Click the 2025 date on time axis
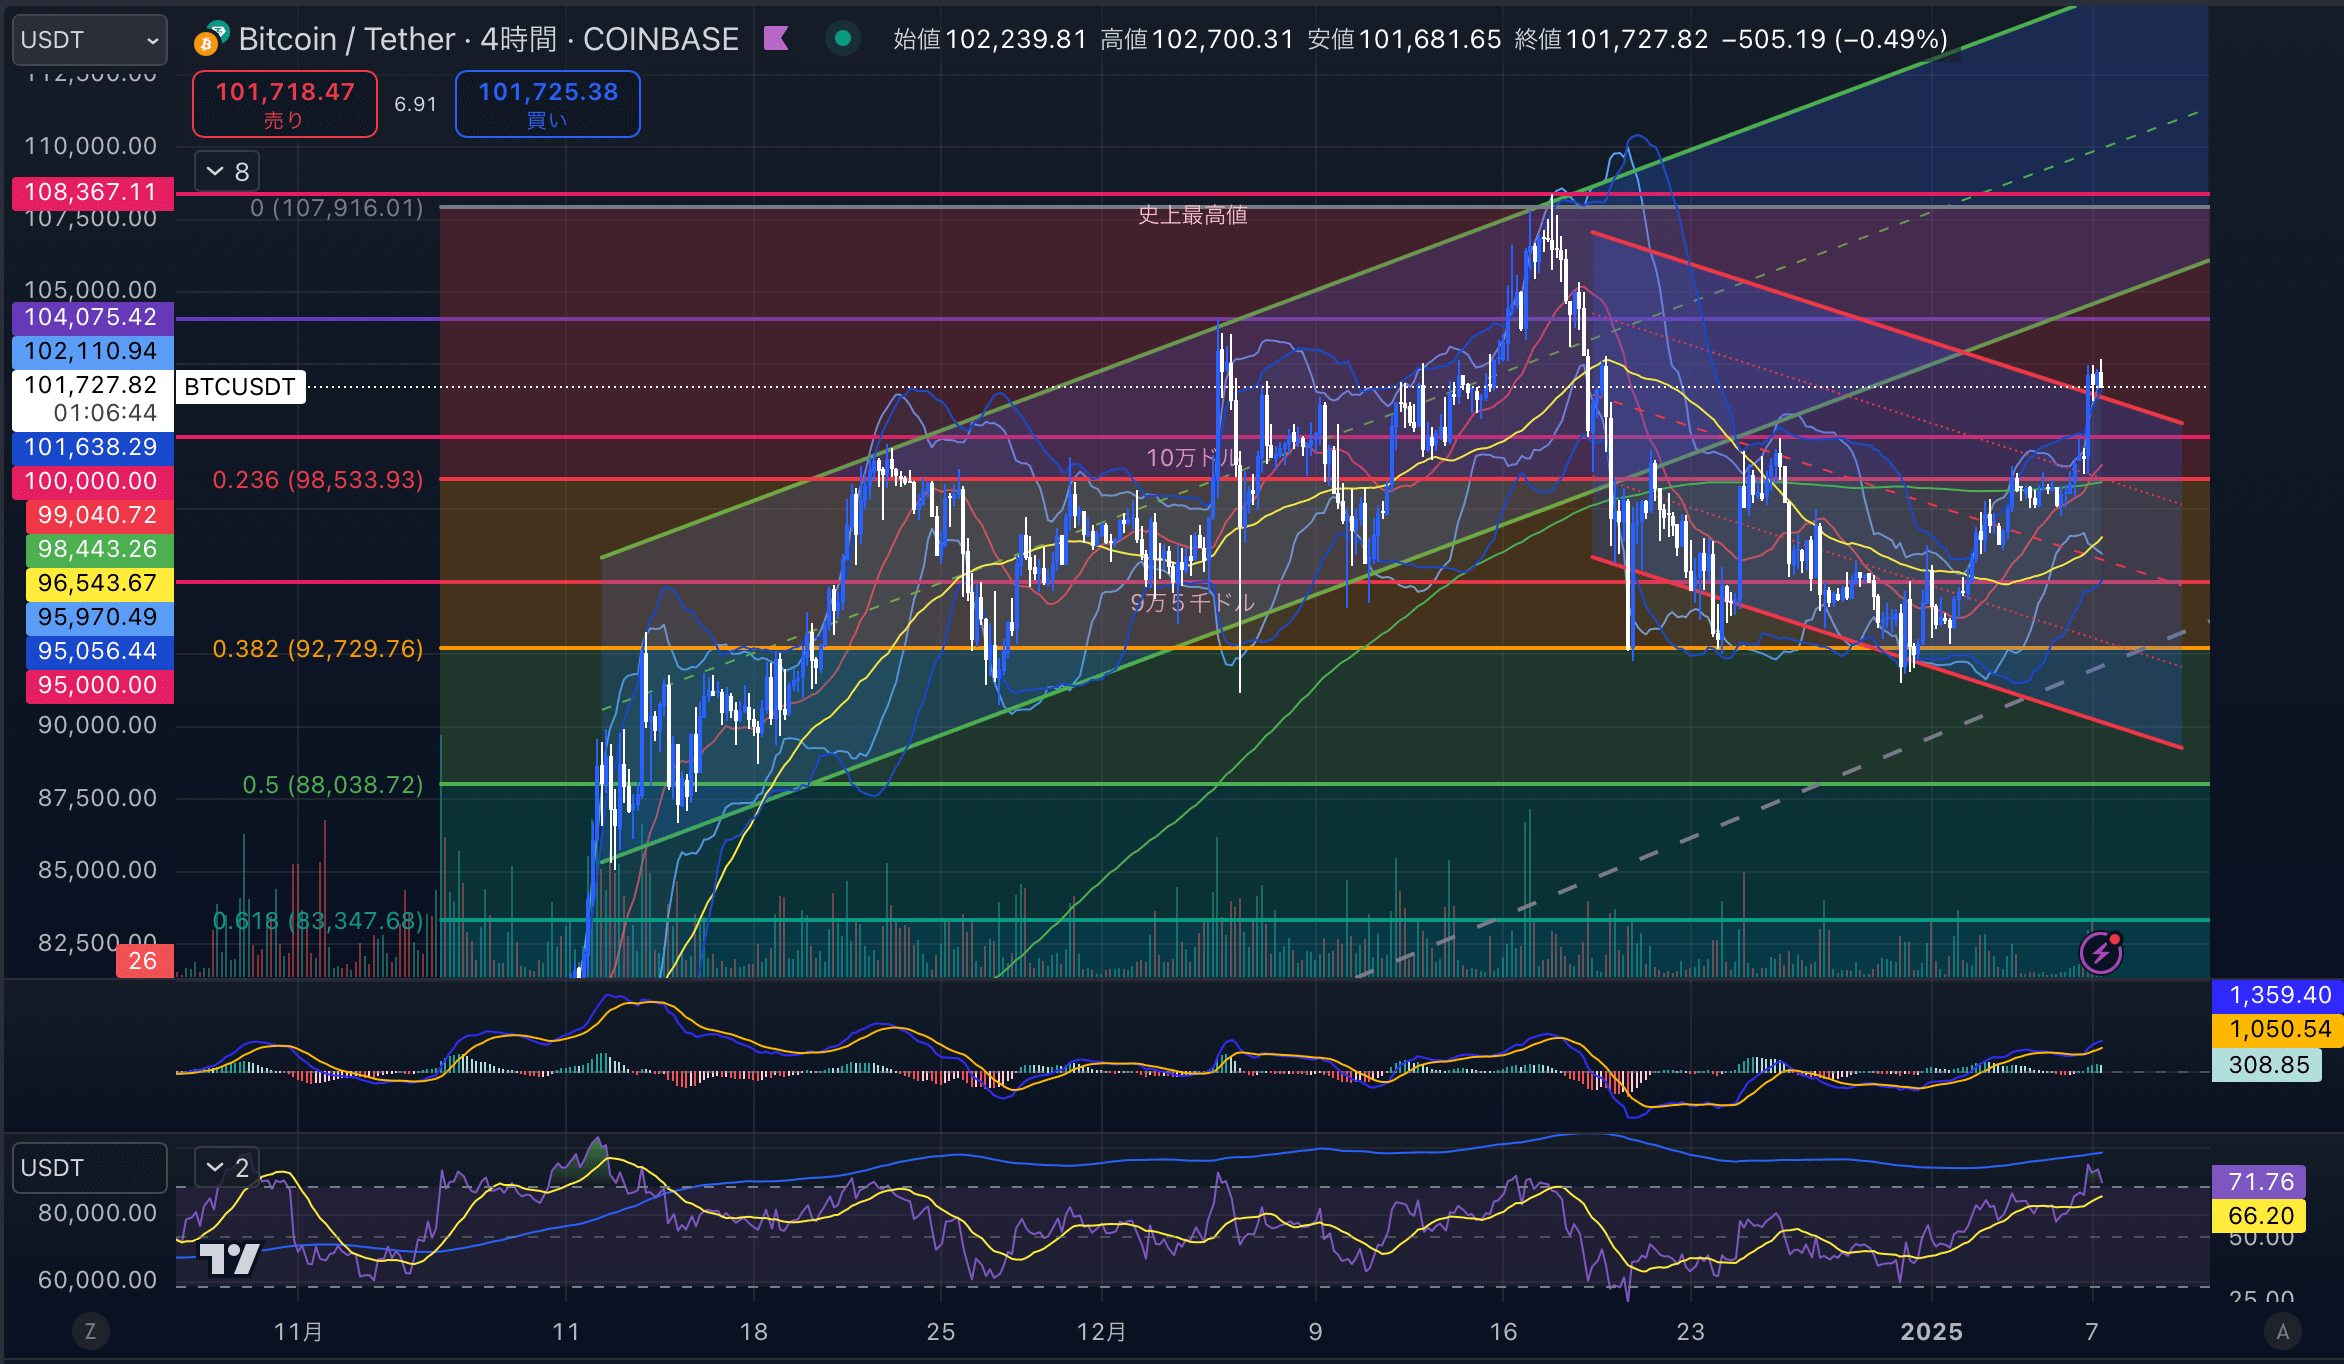This screenshot has height=1364, width=2344. pyautogui.click(x=1931, y=1332)
